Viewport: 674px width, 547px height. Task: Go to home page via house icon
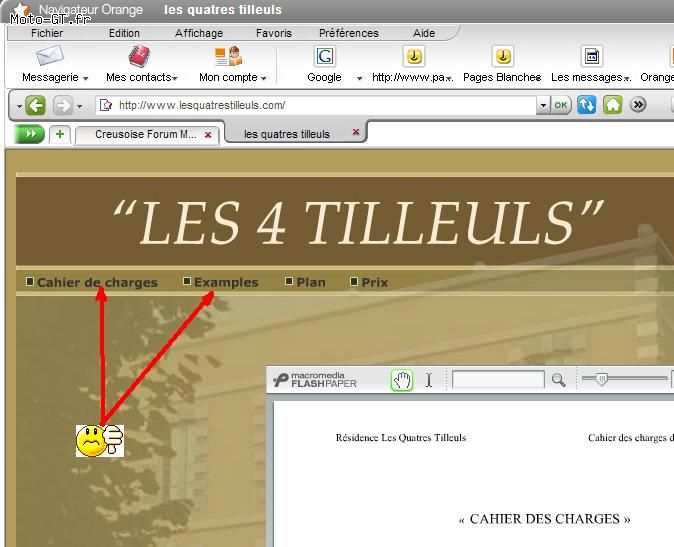(x=613, y=105)
